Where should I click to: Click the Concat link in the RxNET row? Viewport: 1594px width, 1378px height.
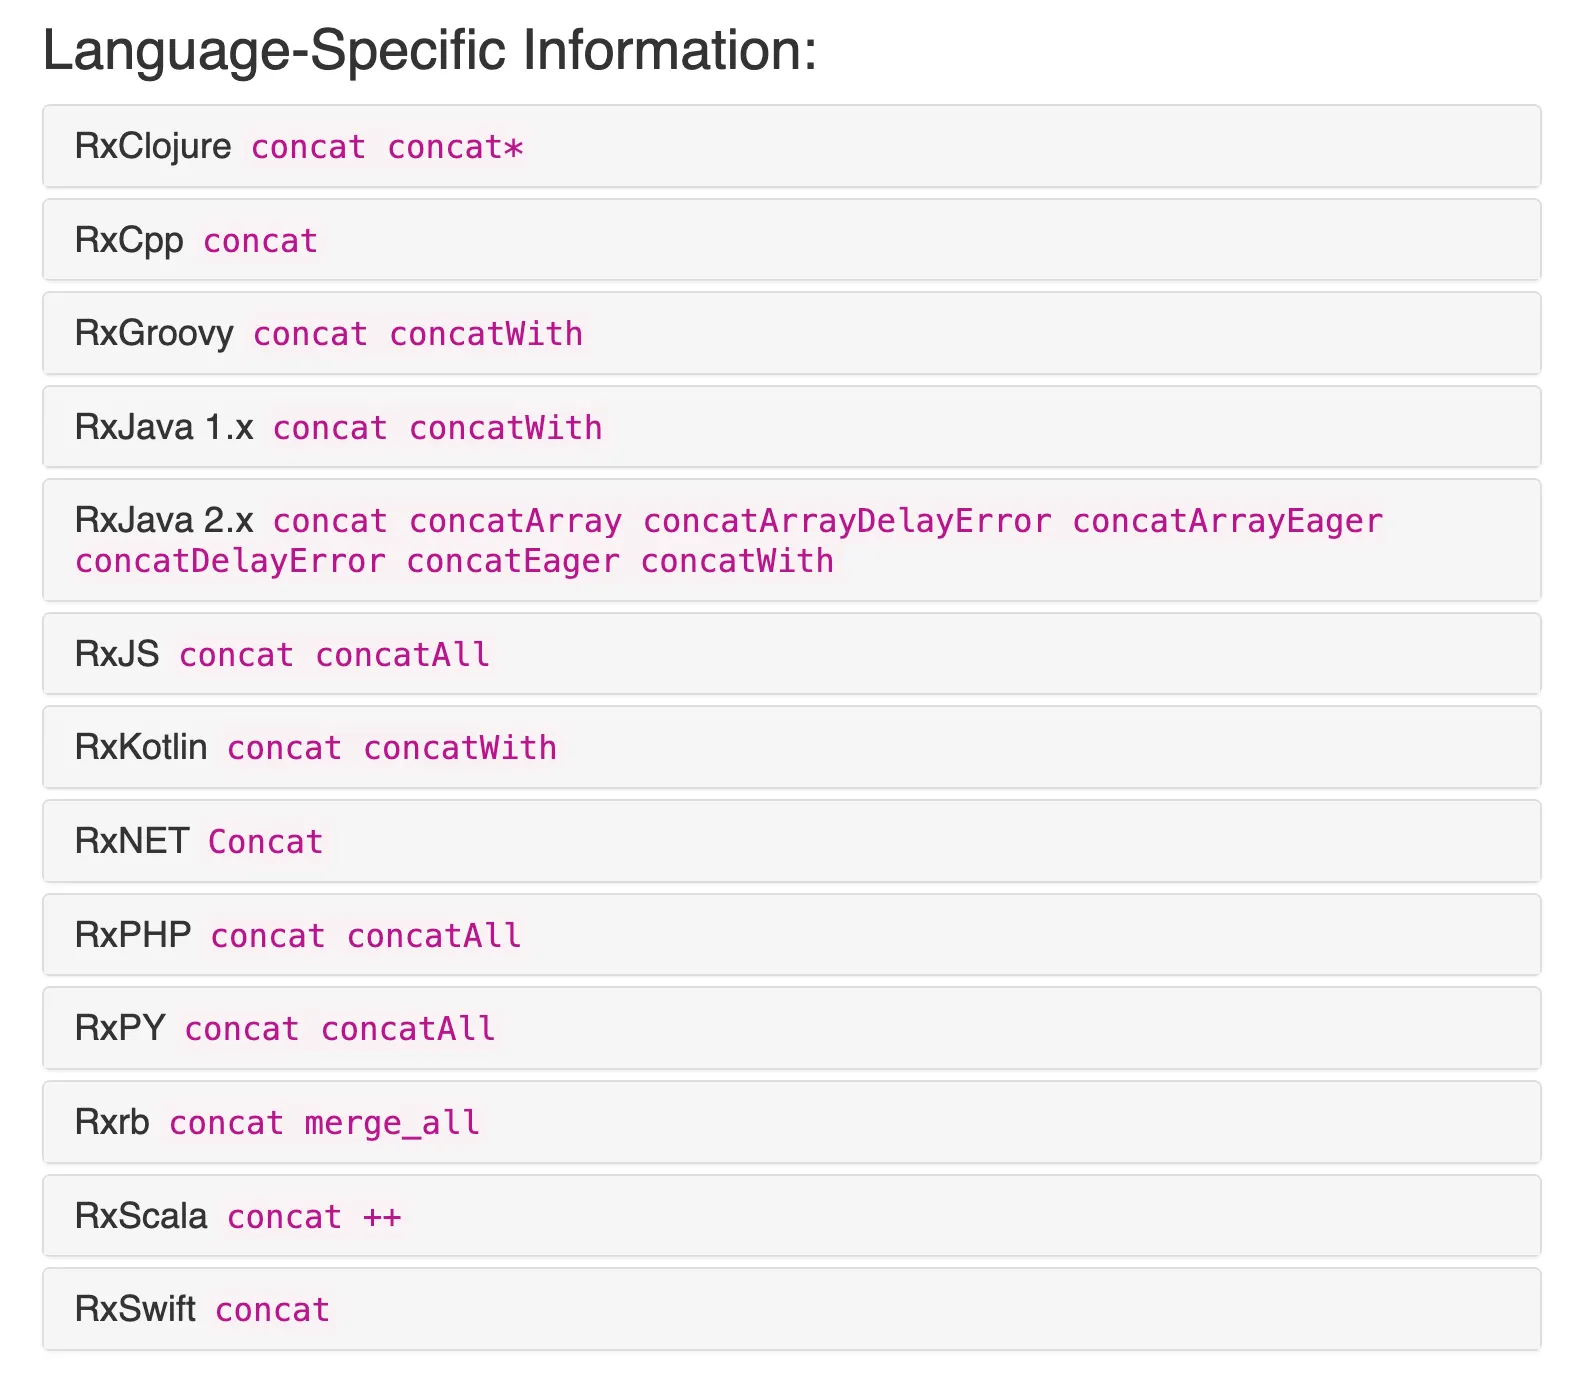[x=265, y=842]
